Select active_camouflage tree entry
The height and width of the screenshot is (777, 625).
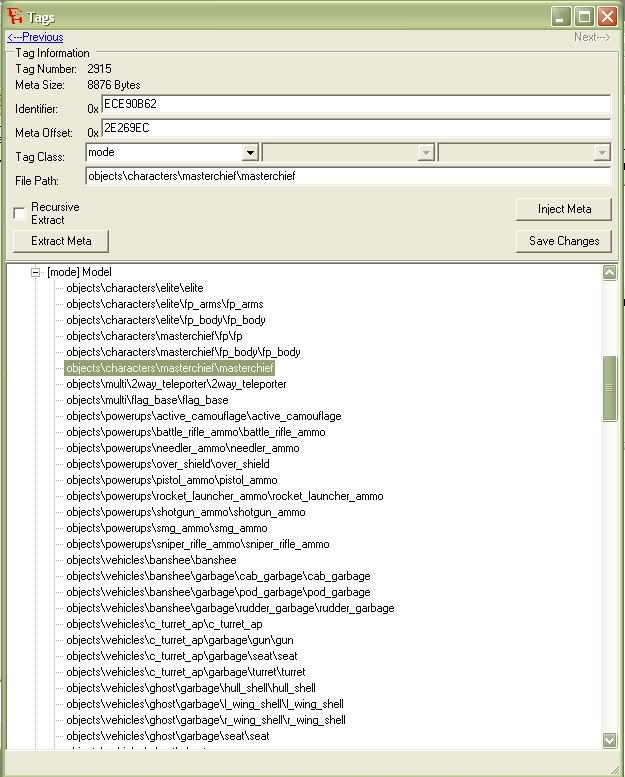tap(204, 416)
